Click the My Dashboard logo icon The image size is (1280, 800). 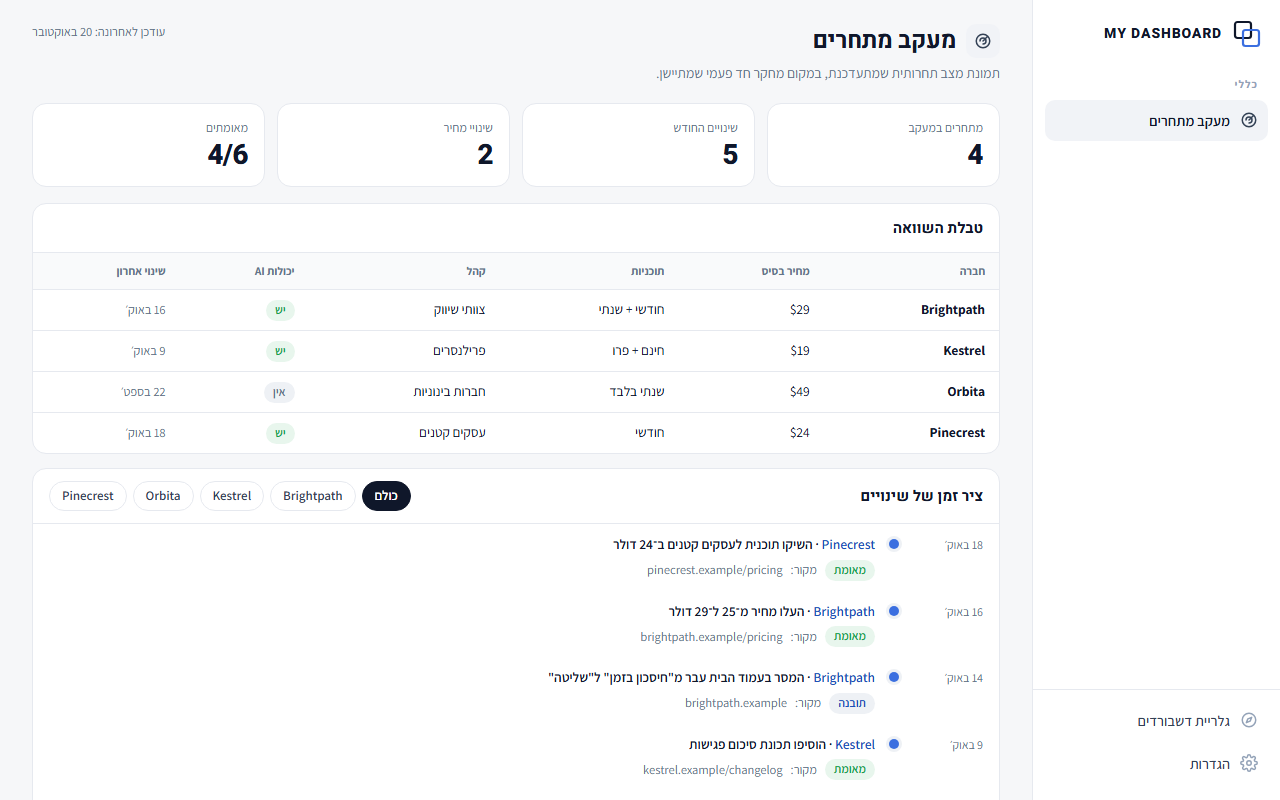[1247, 34]
